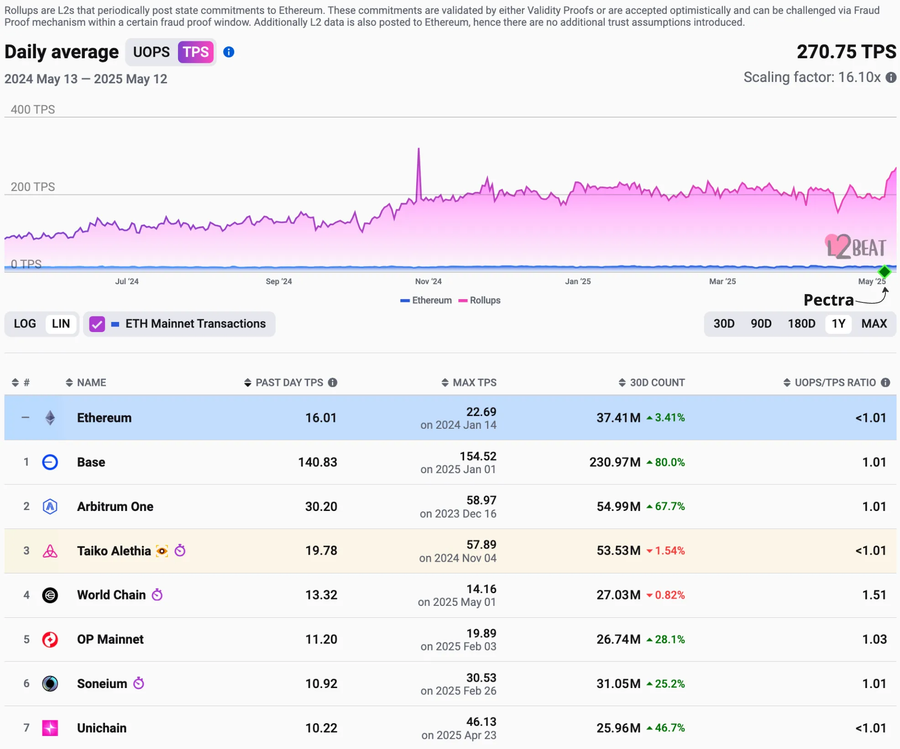
Task: Uncheck the ETH Mainnet Transactions checkbox
Action: (97, 324)
